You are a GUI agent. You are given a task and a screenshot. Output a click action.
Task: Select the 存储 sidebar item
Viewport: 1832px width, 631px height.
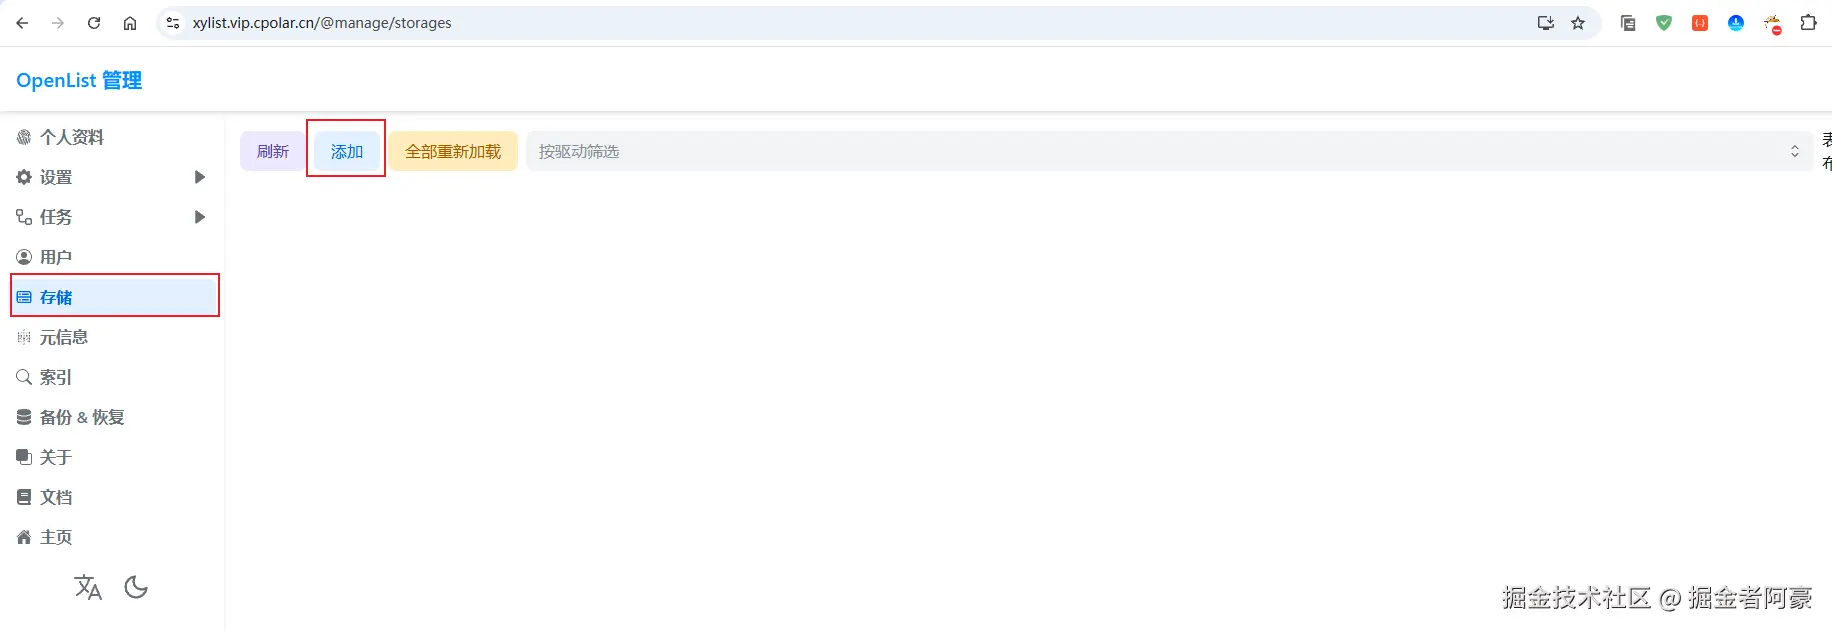115,297
